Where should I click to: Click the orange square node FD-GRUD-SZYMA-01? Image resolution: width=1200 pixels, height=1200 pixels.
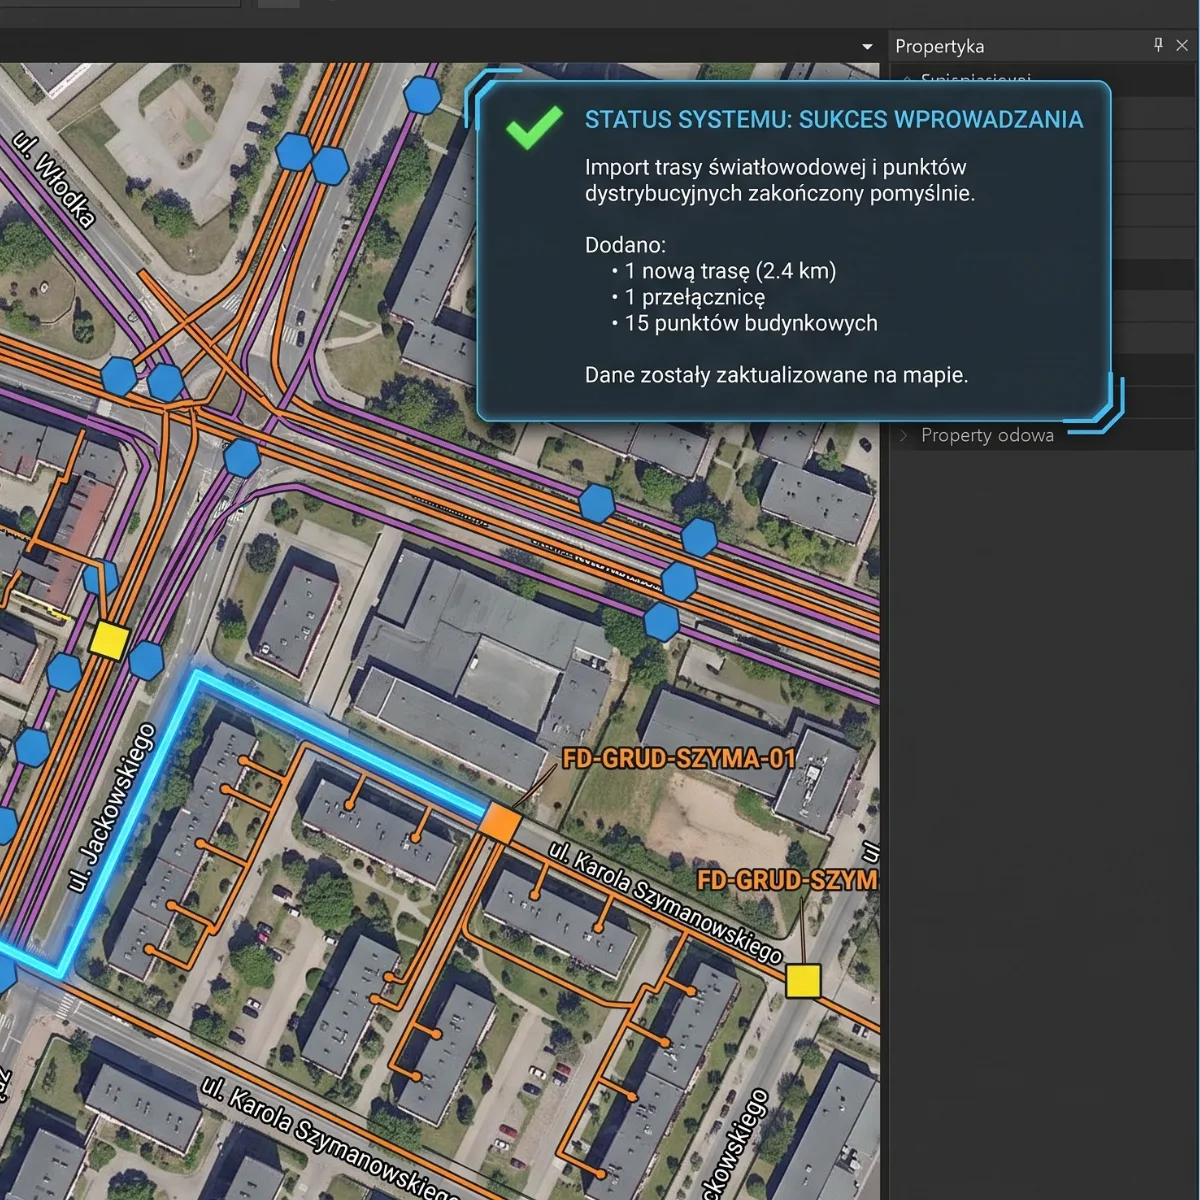pyautogui.click(x=500, y=823)
